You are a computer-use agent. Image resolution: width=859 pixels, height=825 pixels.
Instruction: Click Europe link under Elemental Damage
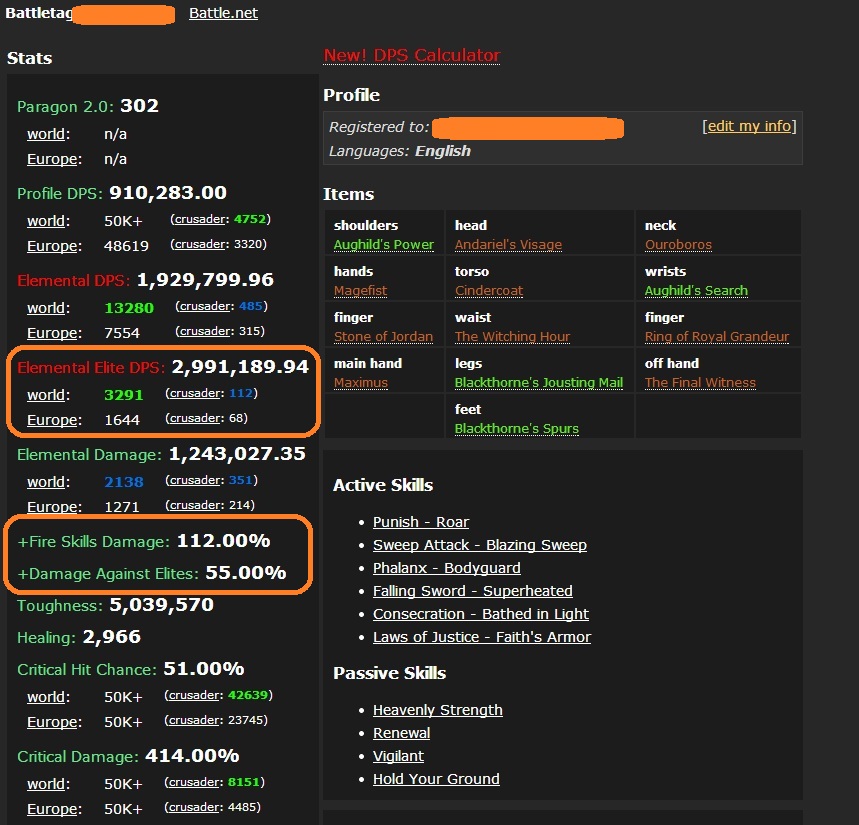[x=52, y=508]
